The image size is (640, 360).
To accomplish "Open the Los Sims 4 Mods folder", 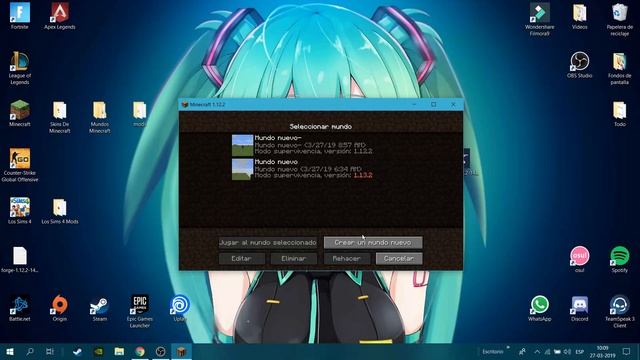I will click(x=60, y=210).
